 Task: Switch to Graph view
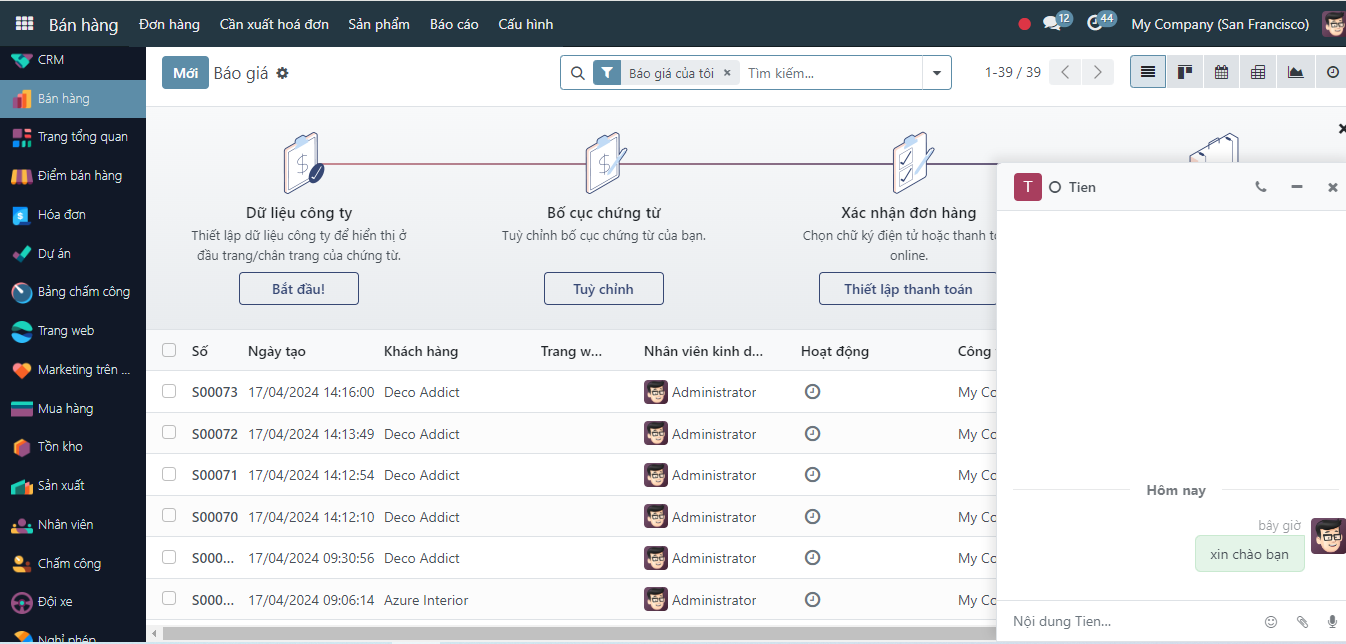(1295, 72)
